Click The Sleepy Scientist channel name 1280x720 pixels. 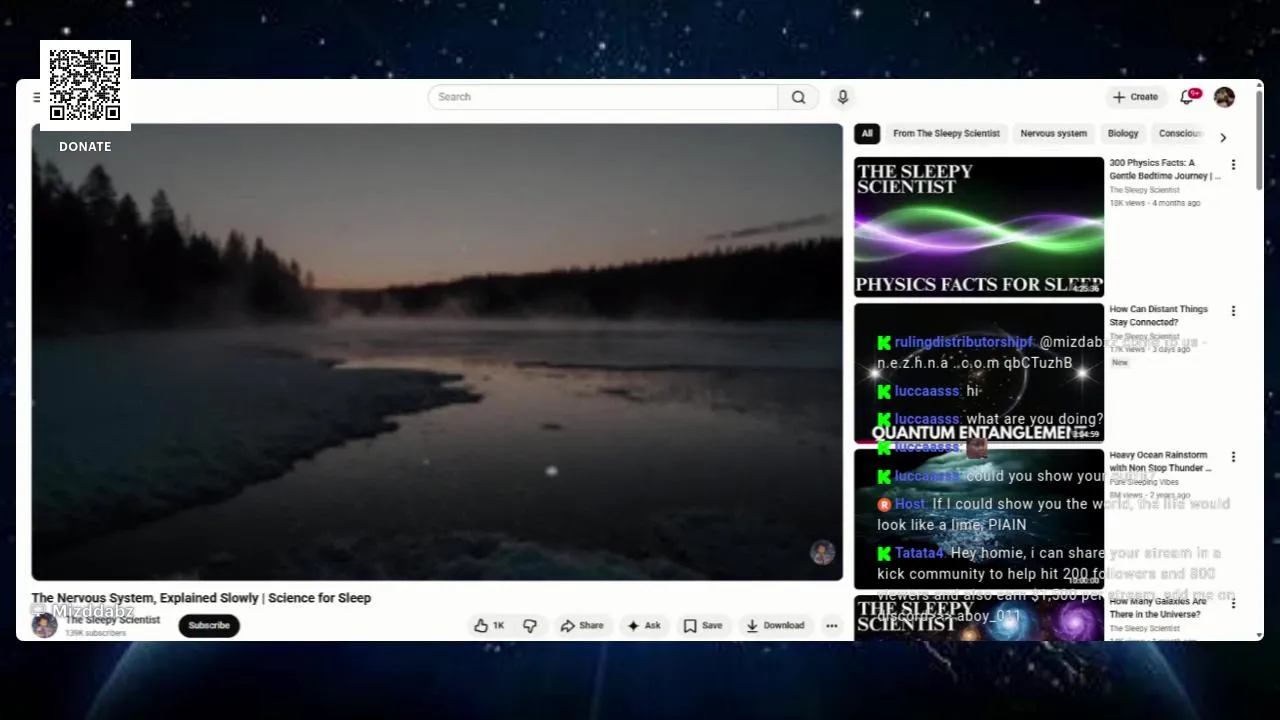click(113, 620)
